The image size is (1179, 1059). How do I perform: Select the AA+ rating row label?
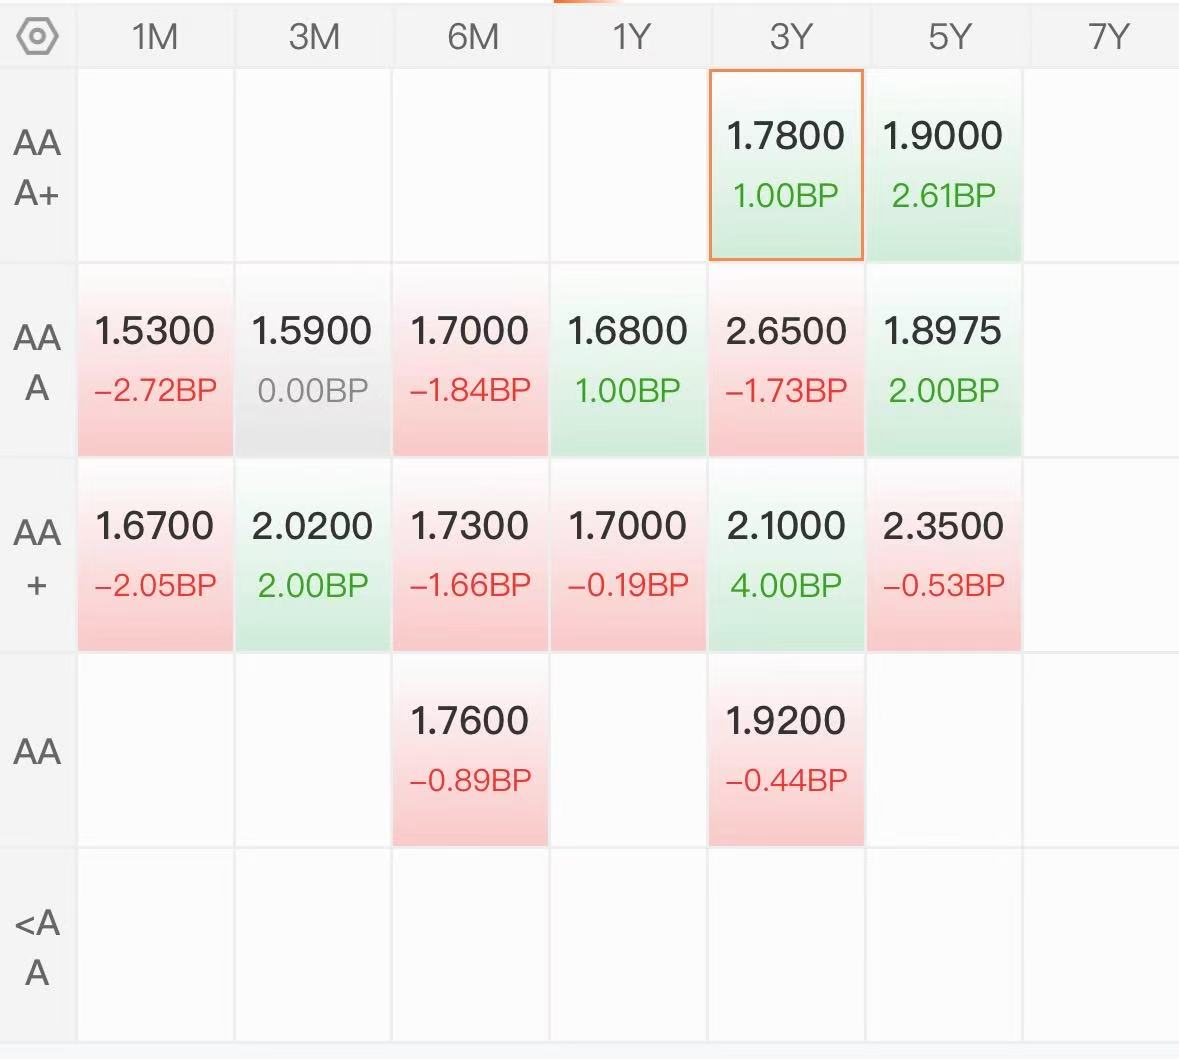[37, 557]
